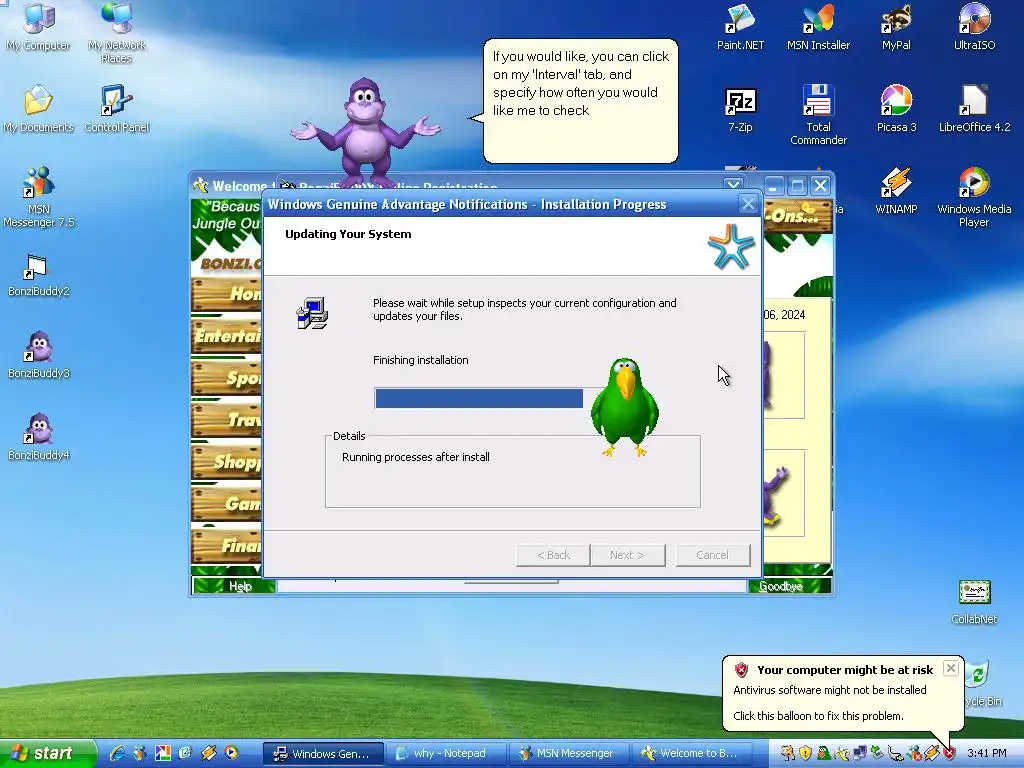
Task: Click the Winamp lightning quick launch icon
Action: [x=208, y=753]
